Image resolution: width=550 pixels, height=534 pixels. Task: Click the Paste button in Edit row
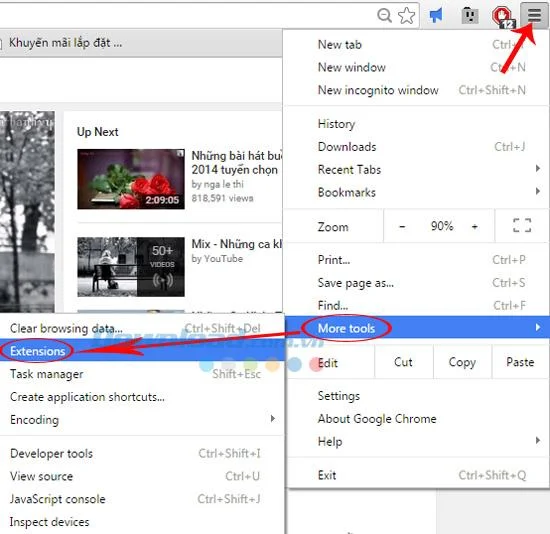point(520,362)
